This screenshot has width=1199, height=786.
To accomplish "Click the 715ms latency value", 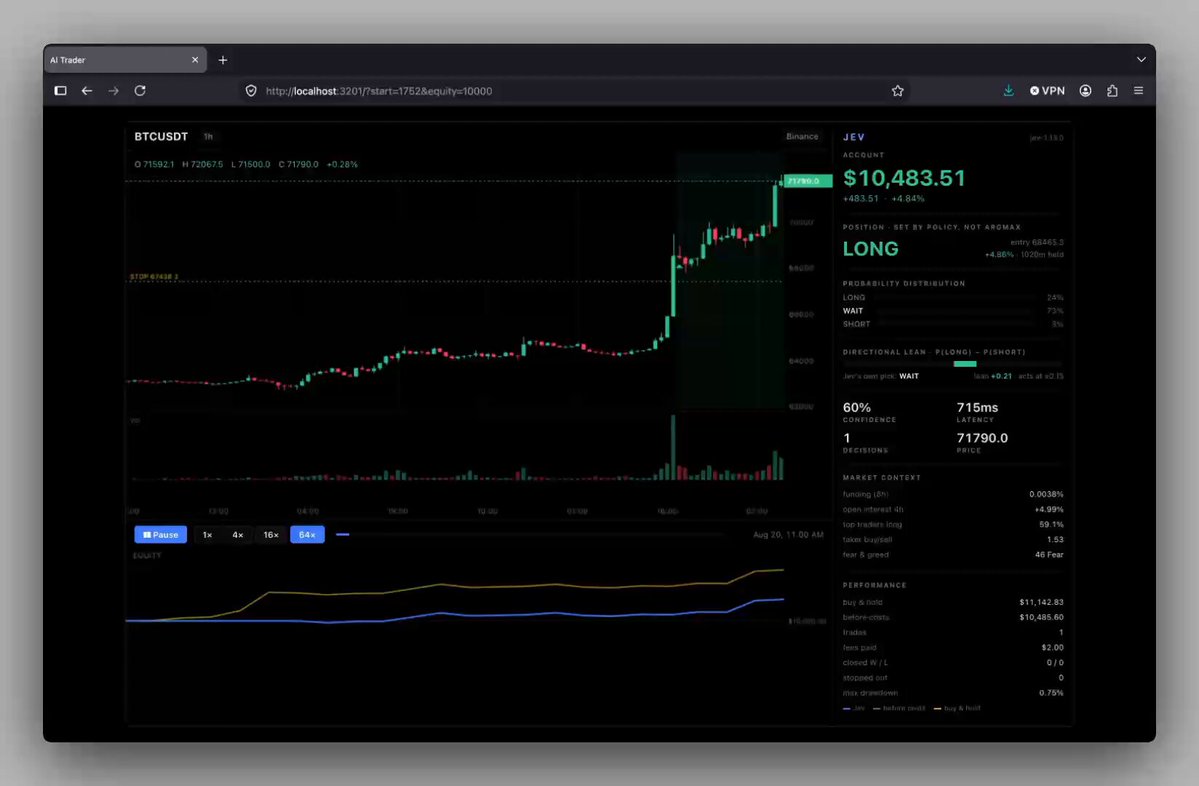I will (977, 408).
